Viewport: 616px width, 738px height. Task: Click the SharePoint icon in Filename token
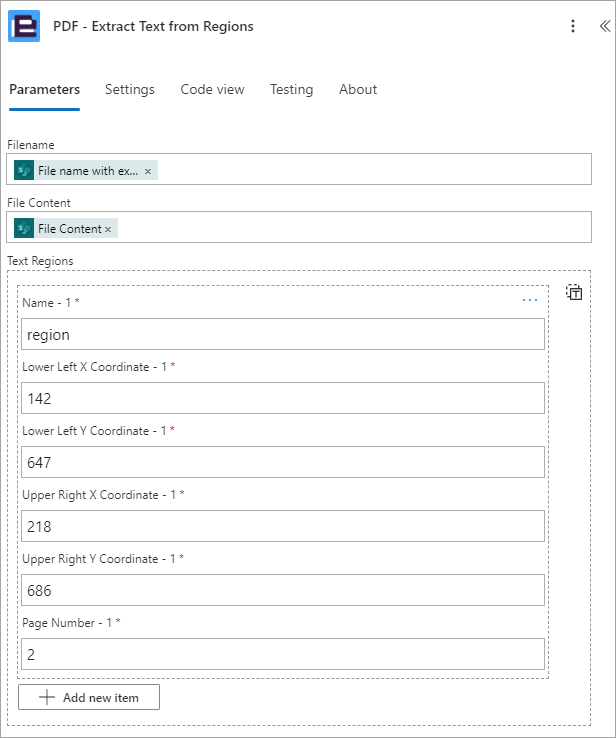24,170
